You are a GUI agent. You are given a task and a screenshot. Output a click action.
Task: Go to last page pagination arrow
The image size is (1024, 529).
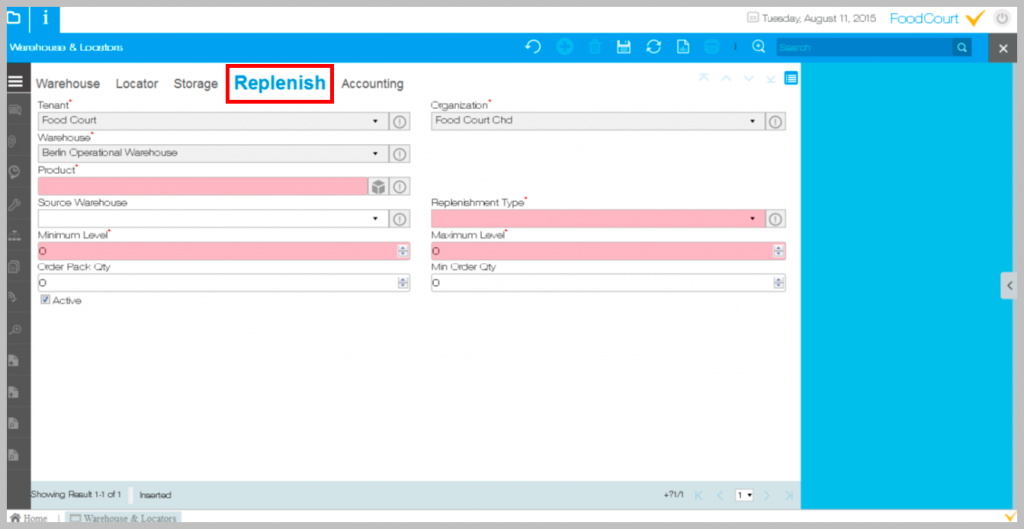(x=789, y=495)
